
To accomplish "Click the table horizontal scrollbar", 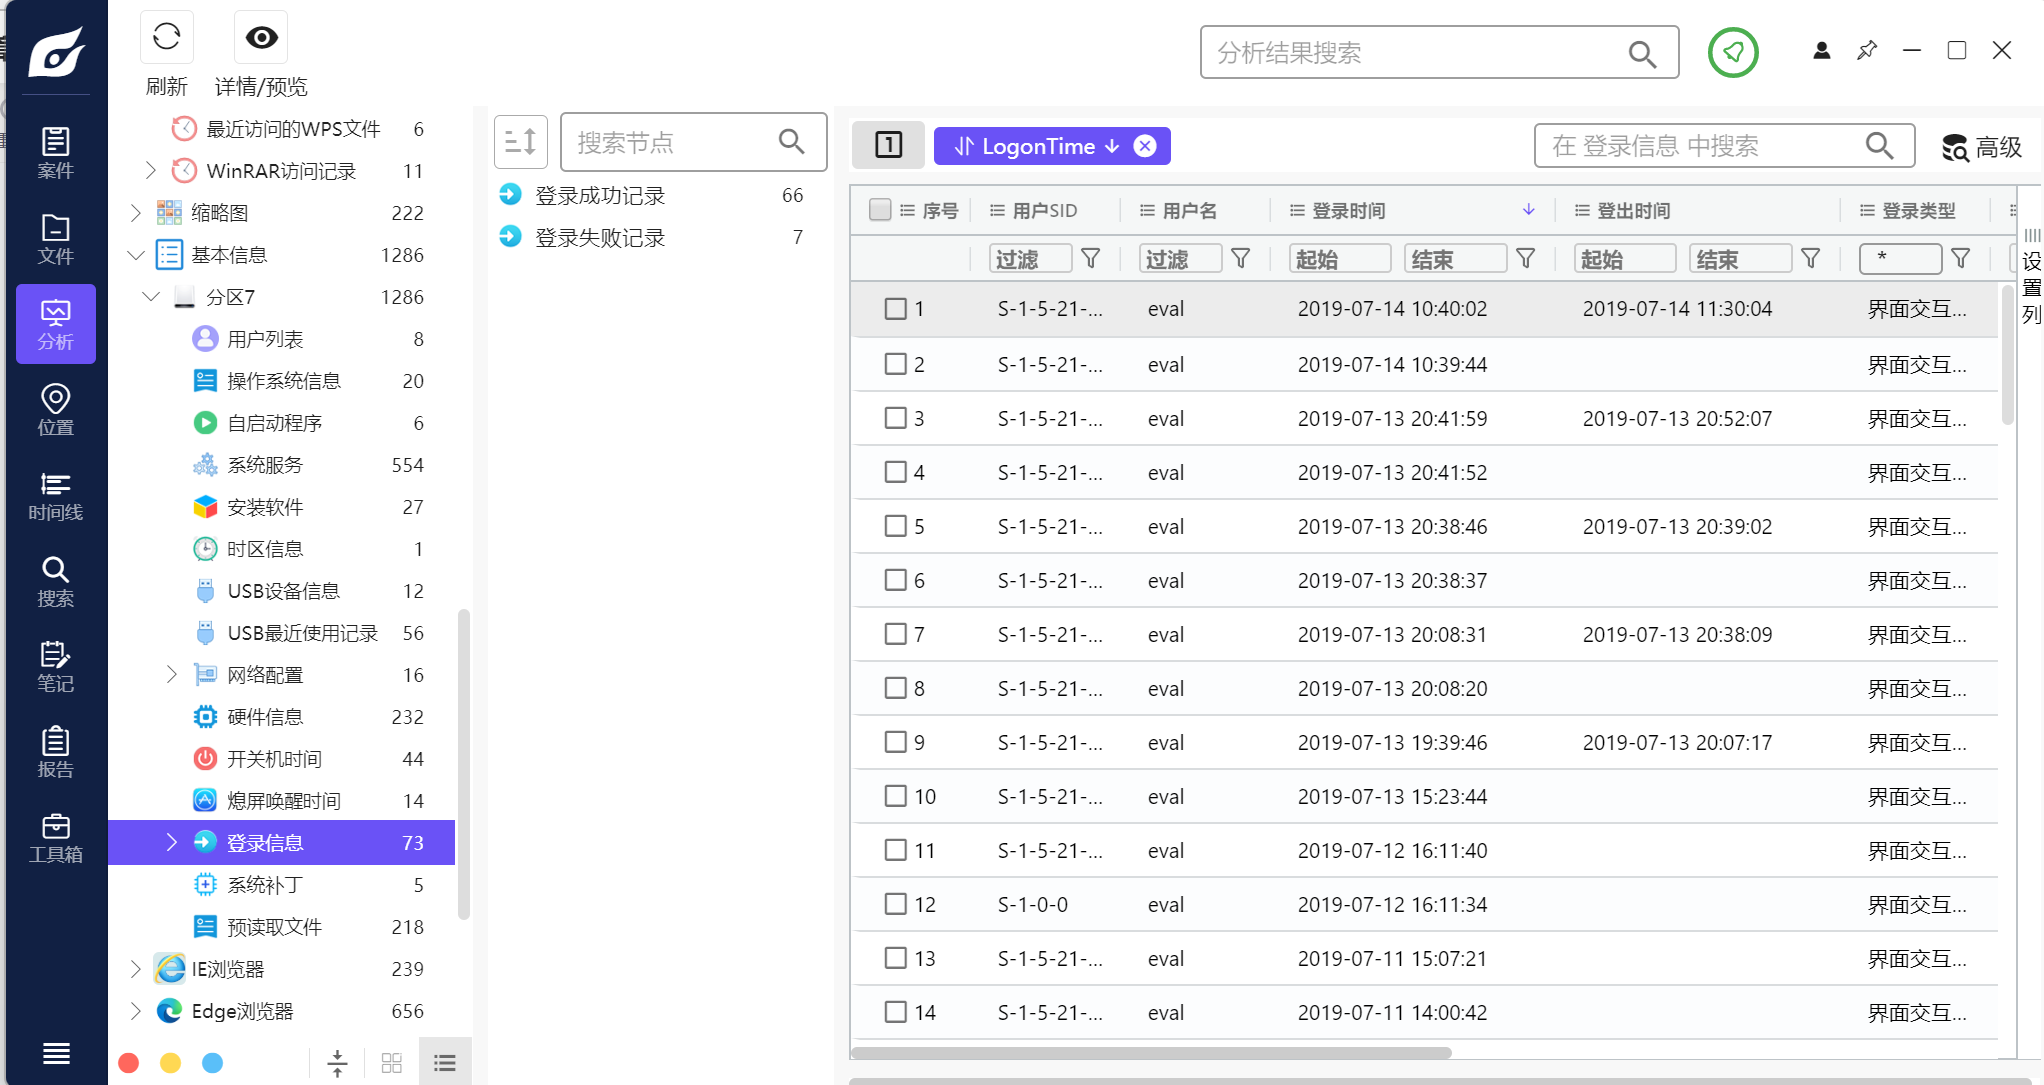I will 1151,1052.
